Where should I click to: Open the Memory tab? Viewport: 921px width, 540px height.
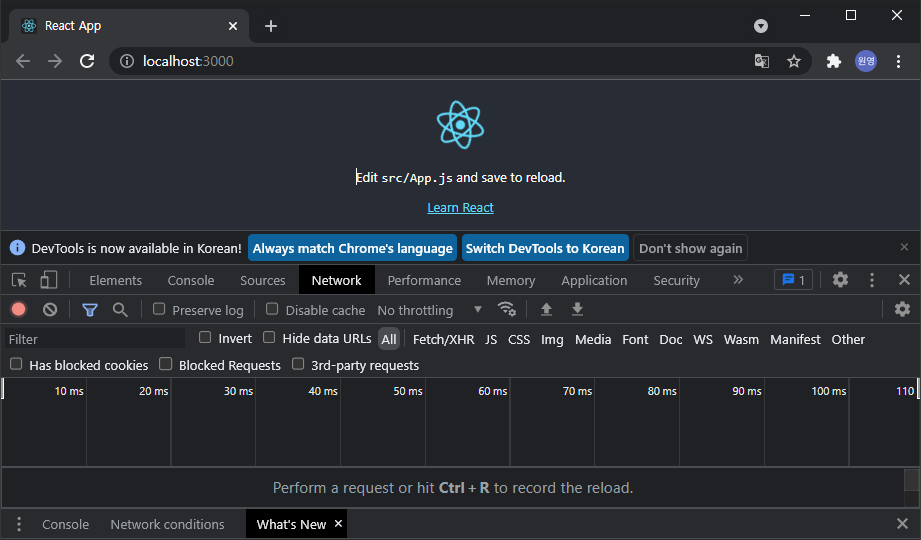click(511, 280)
